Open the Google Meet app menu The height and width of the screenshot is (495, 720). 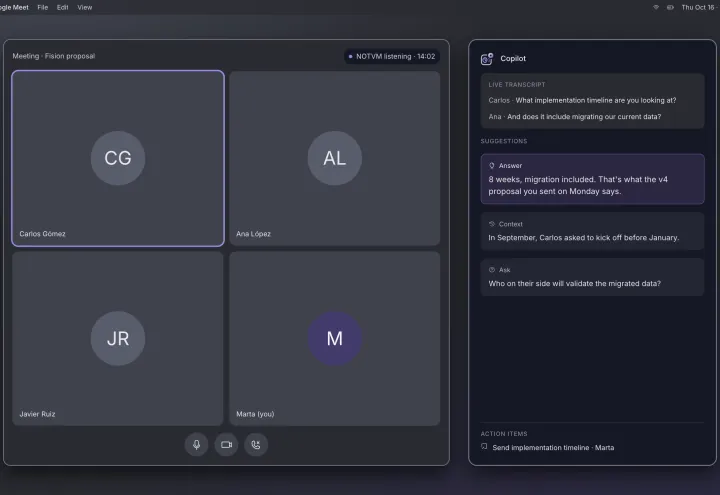point(14,7)
